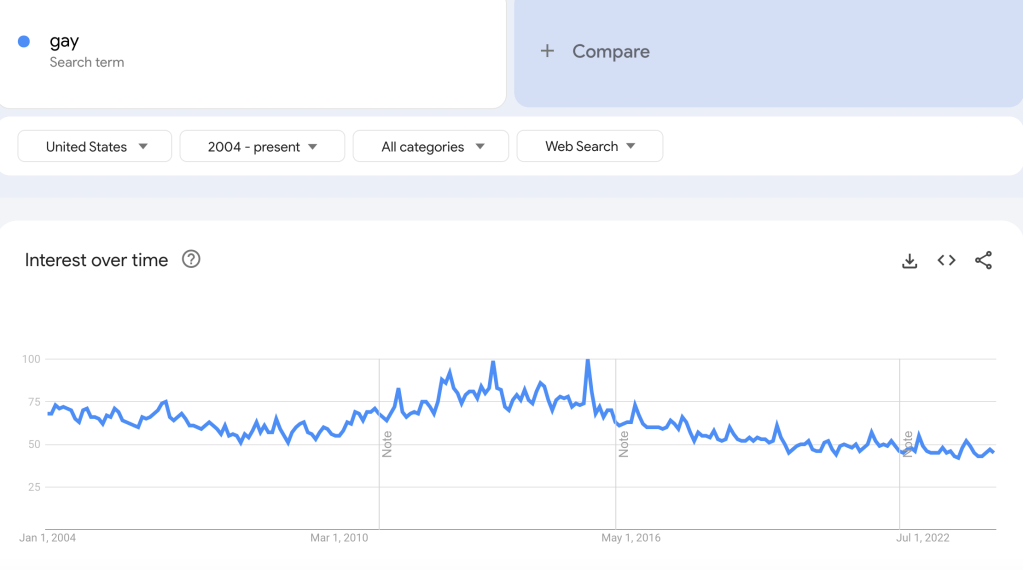Download the Interest over time data
1023x570 pixels.
[909, 261]
